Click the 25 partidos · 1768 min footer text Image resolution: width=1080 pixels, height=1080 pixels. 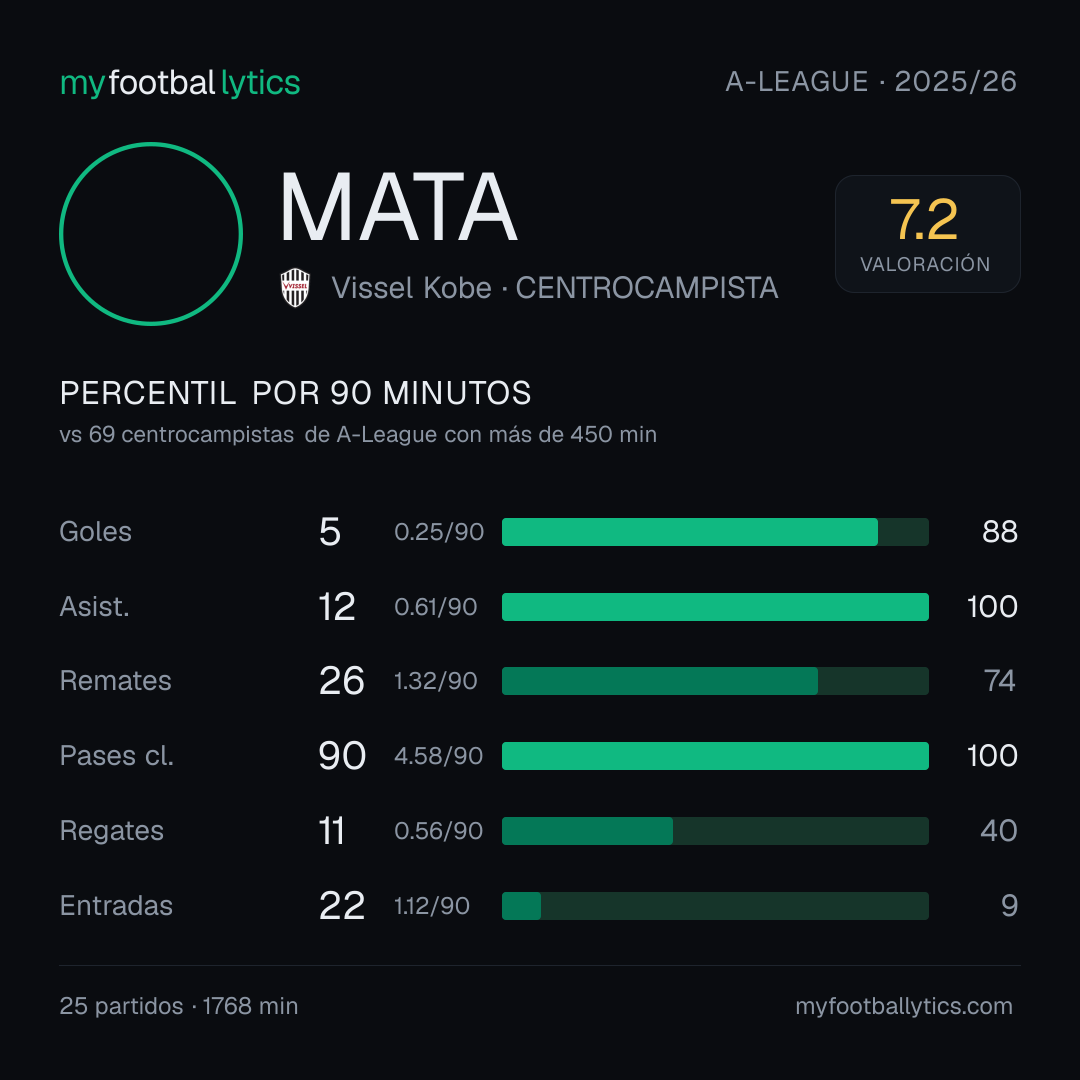click(179, 1006)
